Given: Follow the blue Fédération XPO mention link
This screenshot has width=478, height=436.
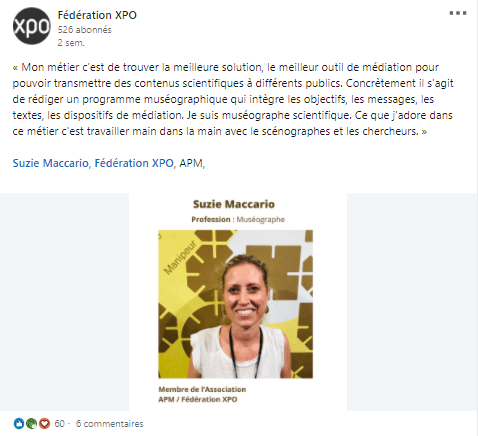Looking at the screenshot, I should tap(134, 163).
